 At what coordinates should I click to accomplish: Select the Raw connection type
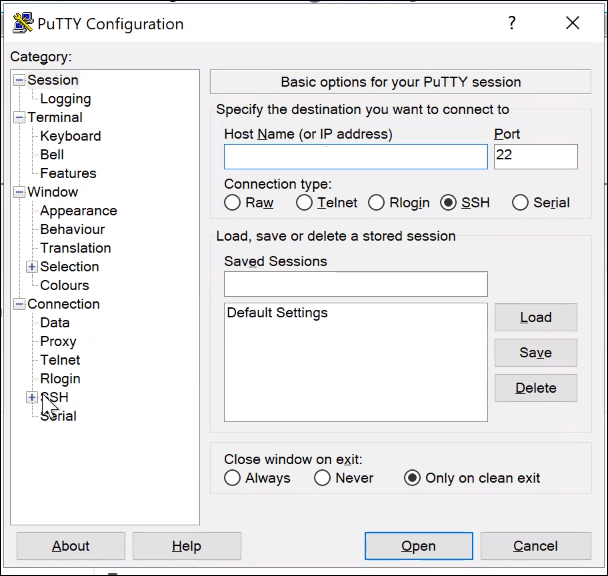point(233,203)
